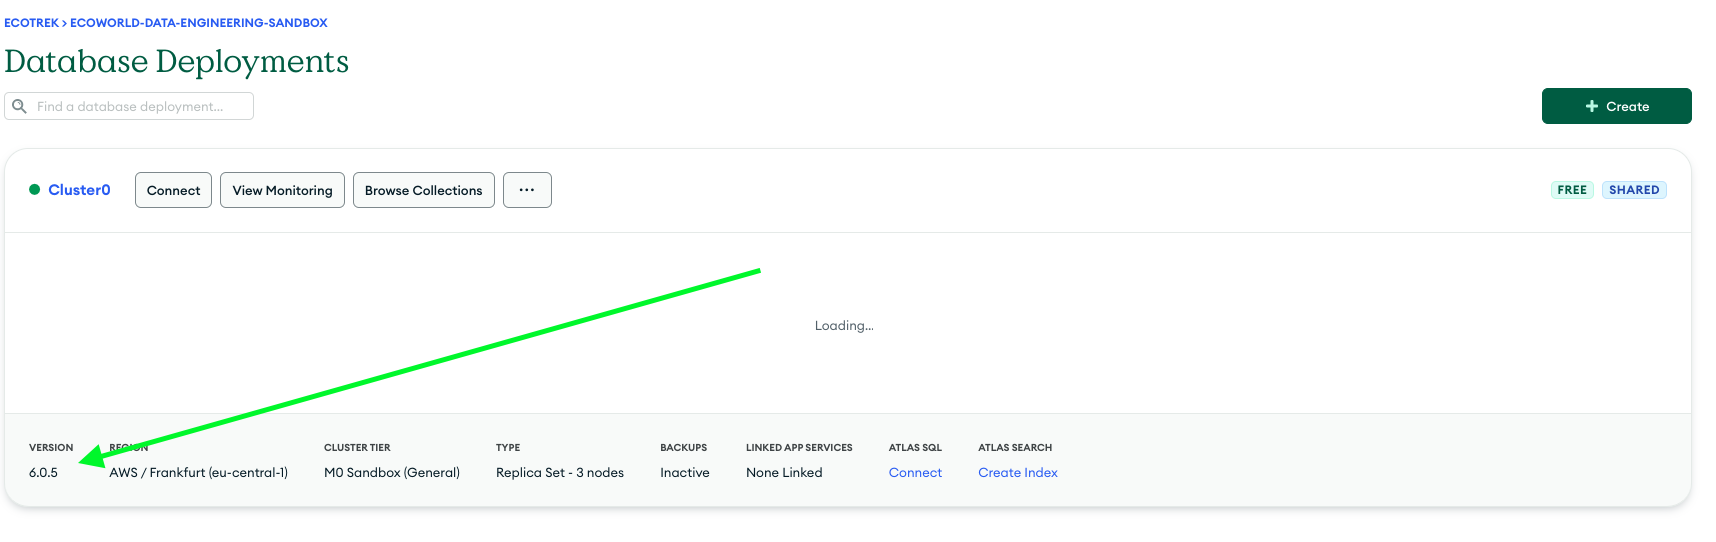Click the green status dot beside Cluster0
Screen dimensions: 1716x542
pyautogui.click(x=34, y=189)
